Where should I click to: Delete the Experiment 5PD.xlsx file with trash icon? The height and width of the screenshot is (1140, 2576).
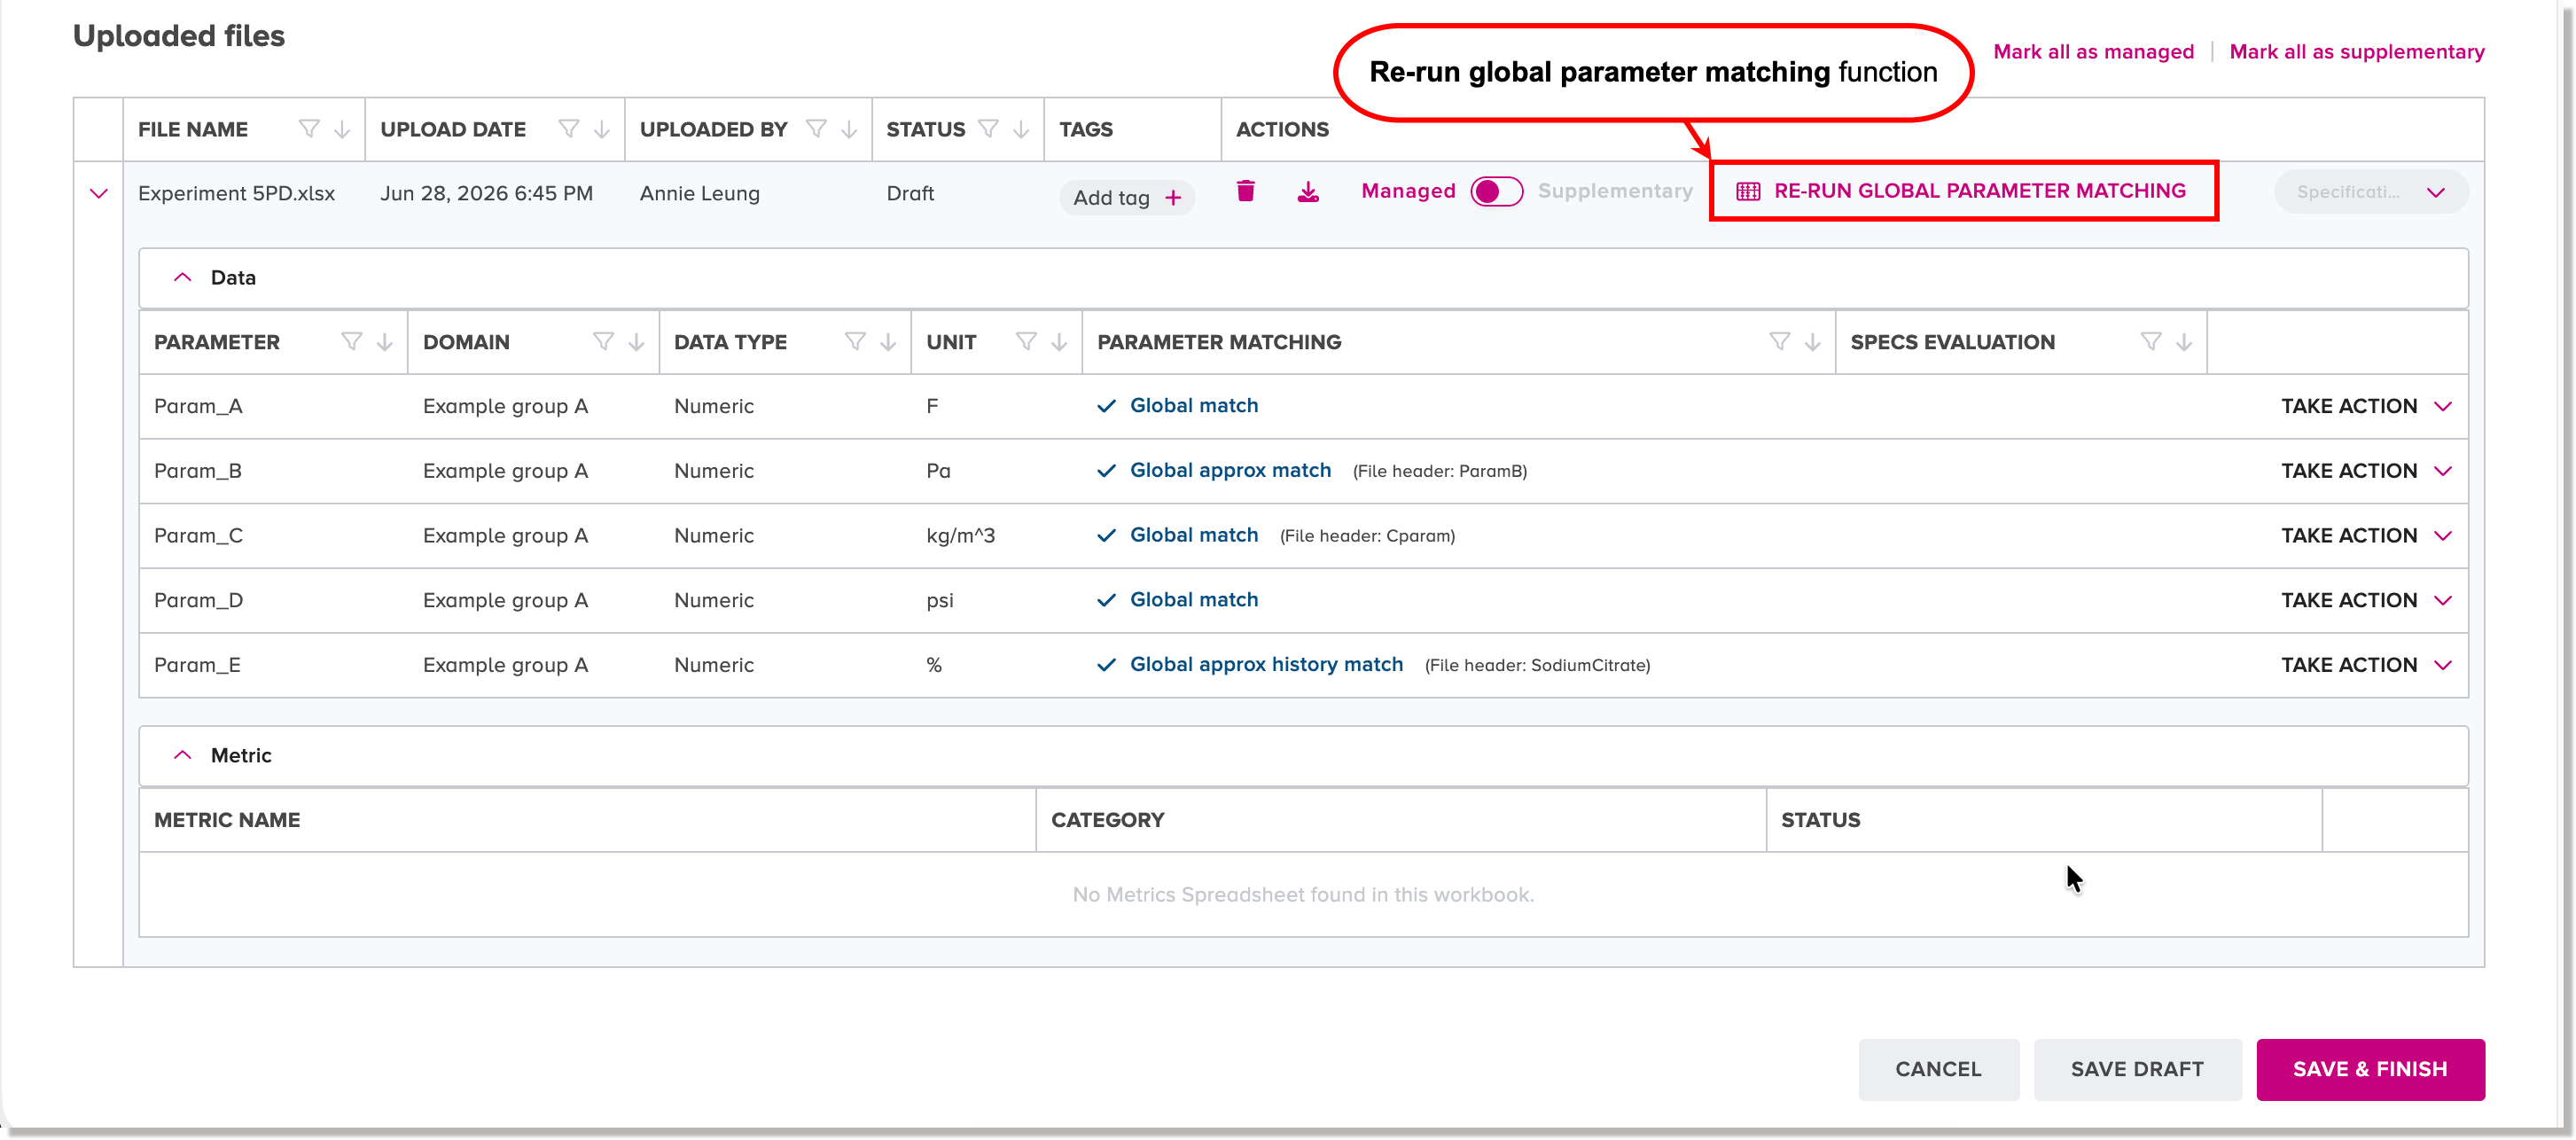tap(1245, 191)
